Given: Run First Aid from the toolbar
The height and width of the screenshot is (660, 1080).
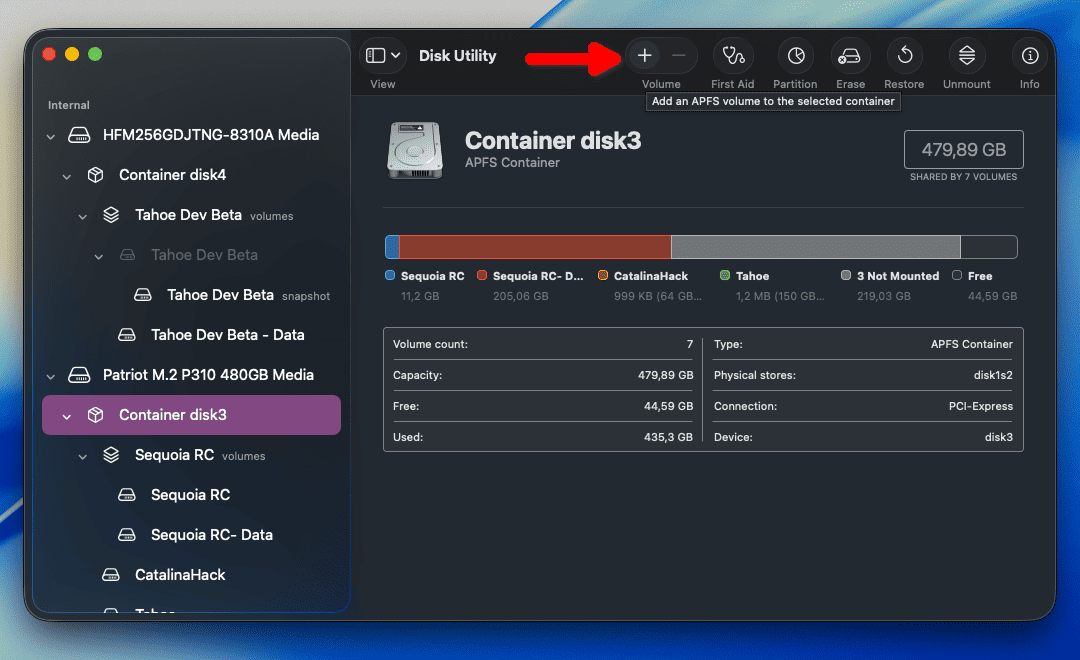Looking at the screenshot, I should (x=733, y=56).
